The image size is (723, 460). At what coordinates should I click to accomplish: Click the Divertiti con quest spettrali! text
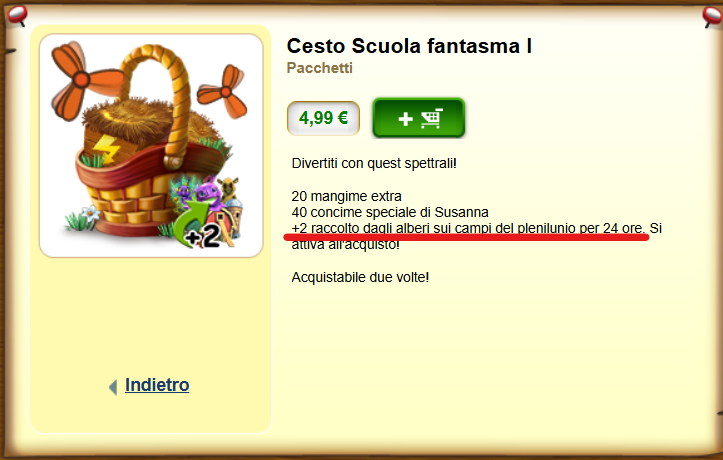374,163
